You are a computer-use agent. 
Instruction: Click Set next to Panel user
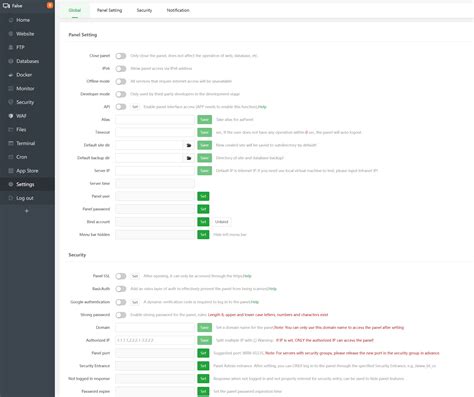tap(203, 196)
